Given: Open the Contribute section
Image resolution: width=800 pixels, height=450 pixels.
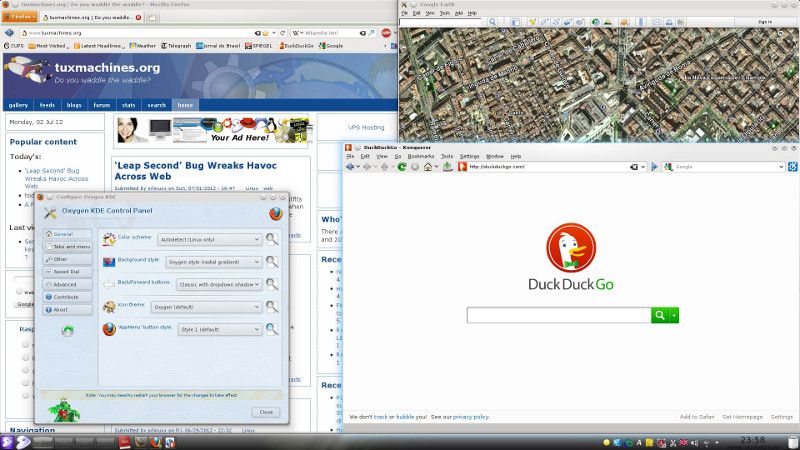Looking at the screenshot, I should pos(67,297).
